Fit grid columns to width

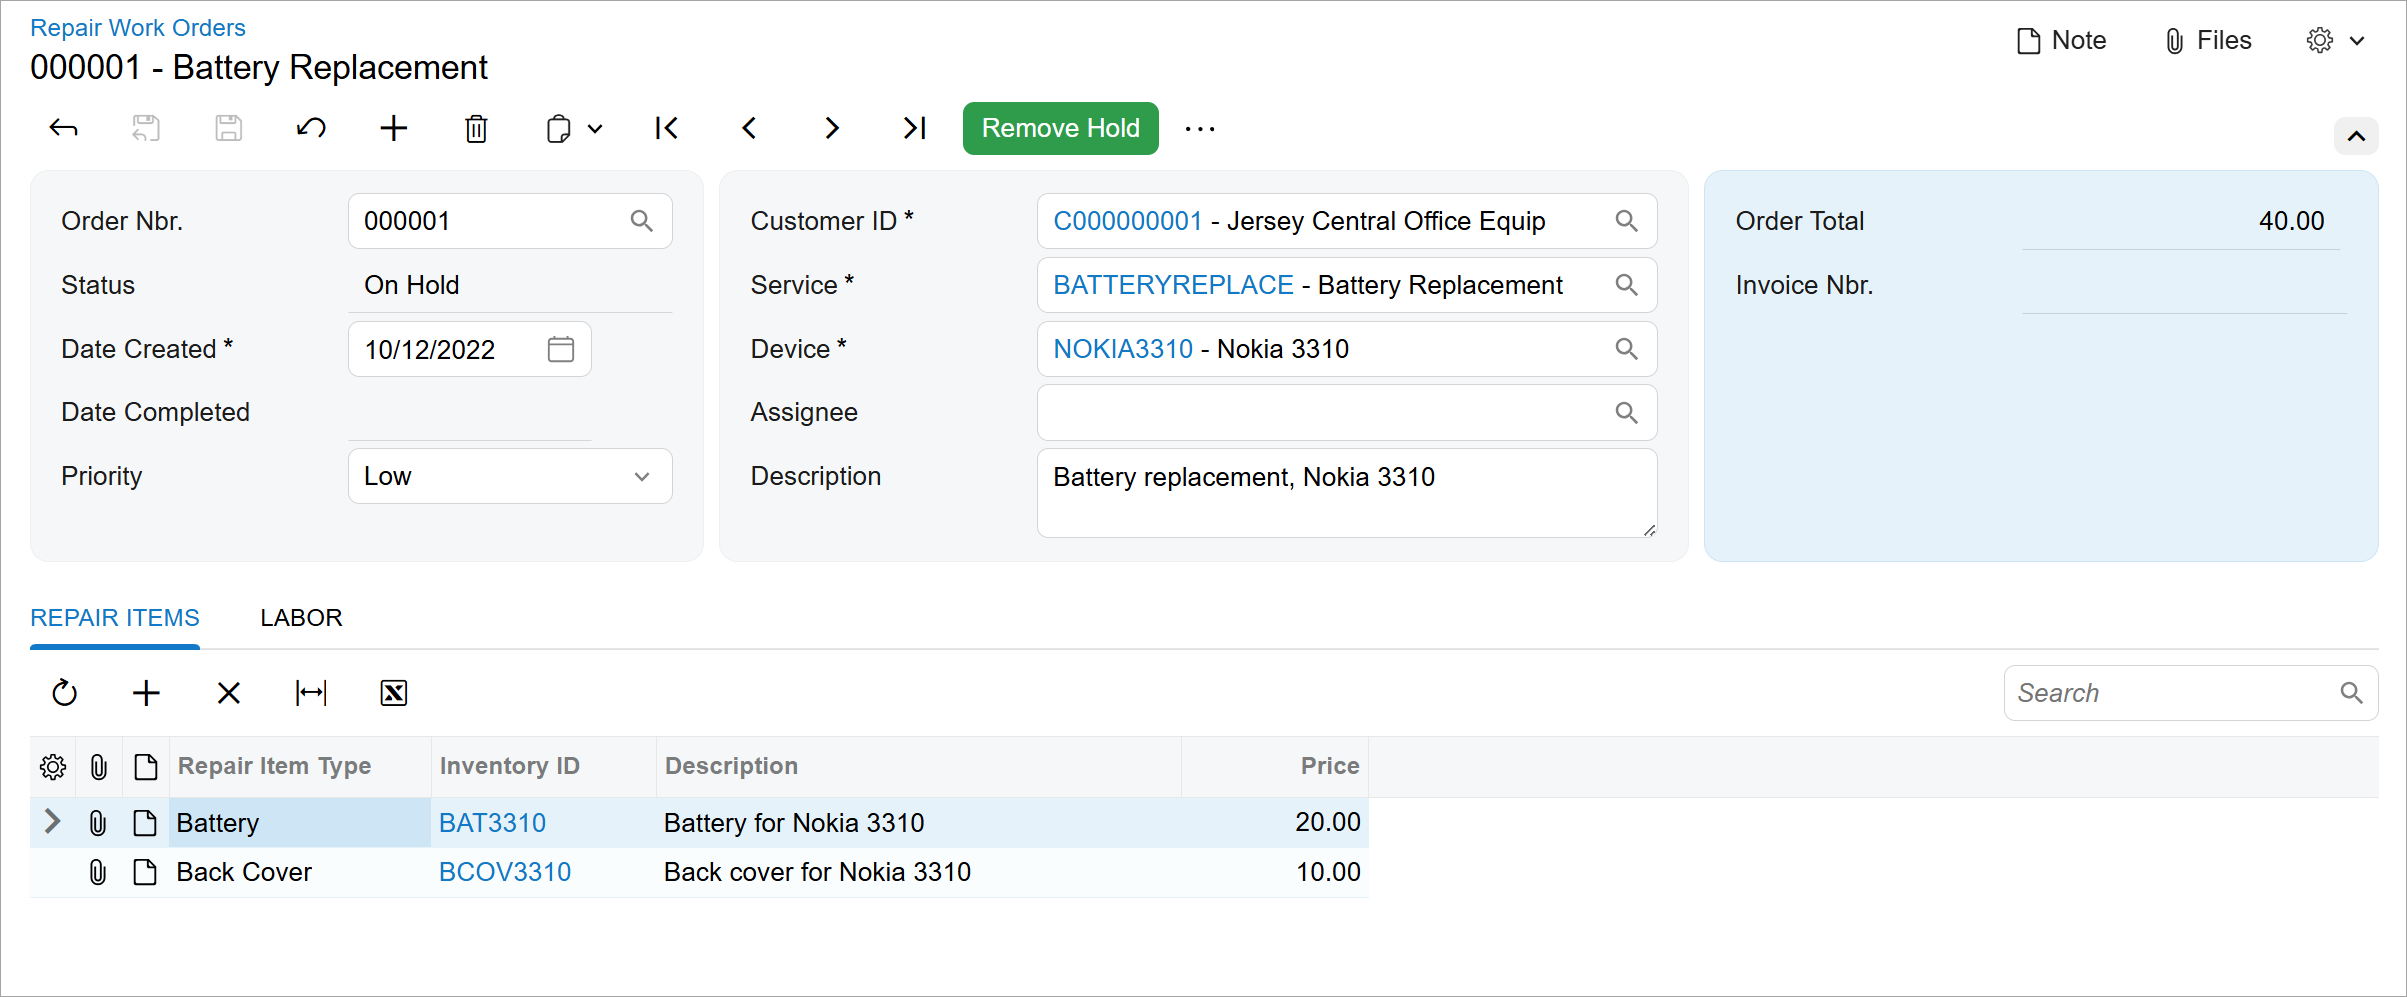click(x=311, y=693)
